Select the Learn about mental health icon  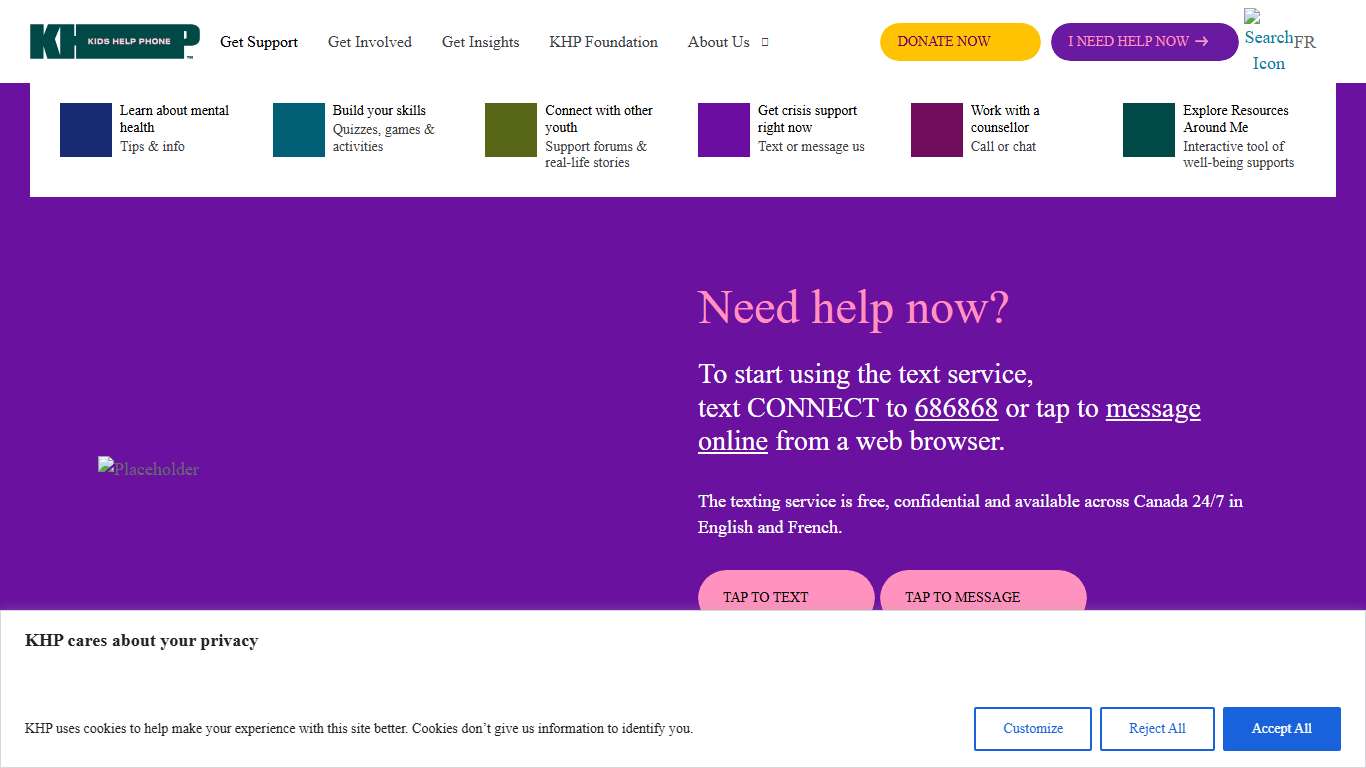click(85, 129)
